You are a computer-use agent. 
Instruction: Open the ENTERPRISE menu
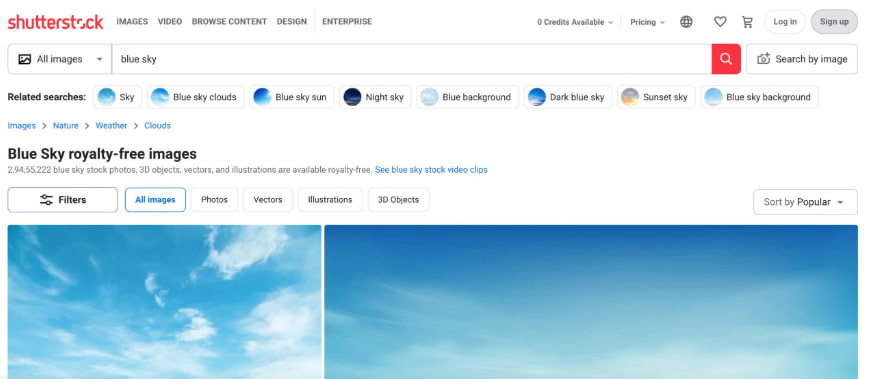[x=347, y=22]
